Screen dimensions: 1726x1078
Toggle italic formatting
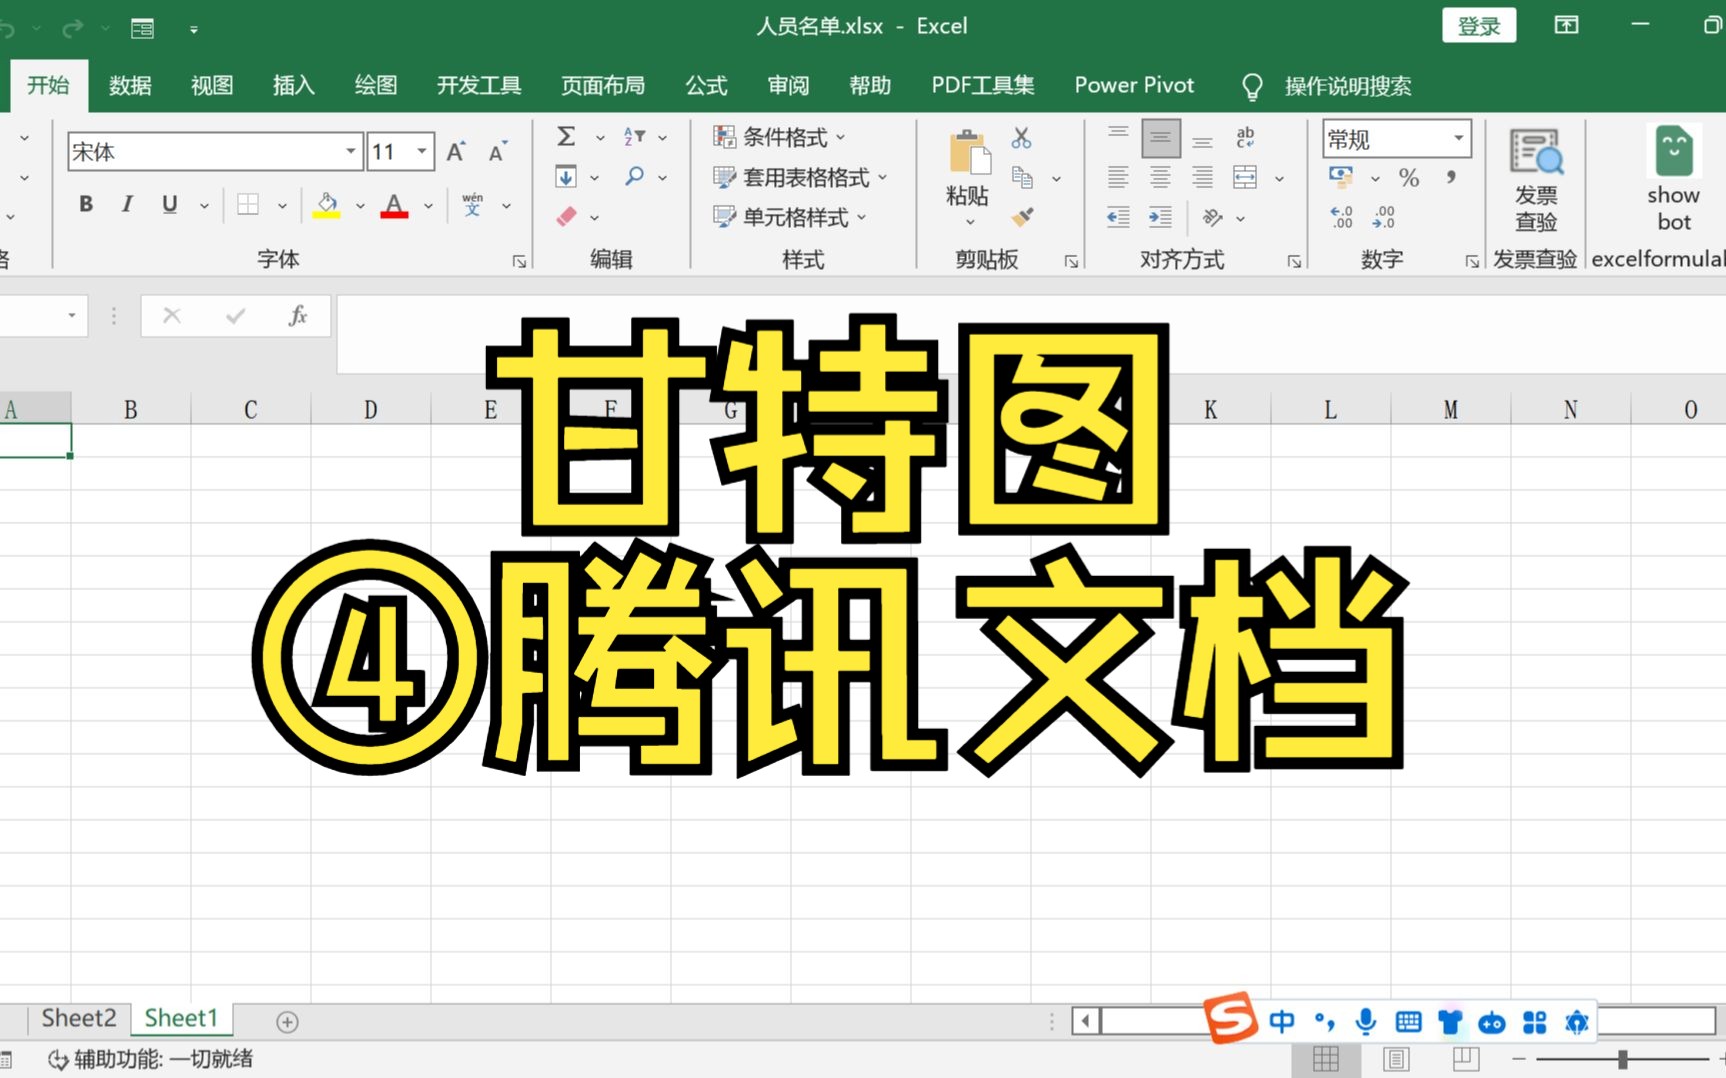(x=127, y=204)
